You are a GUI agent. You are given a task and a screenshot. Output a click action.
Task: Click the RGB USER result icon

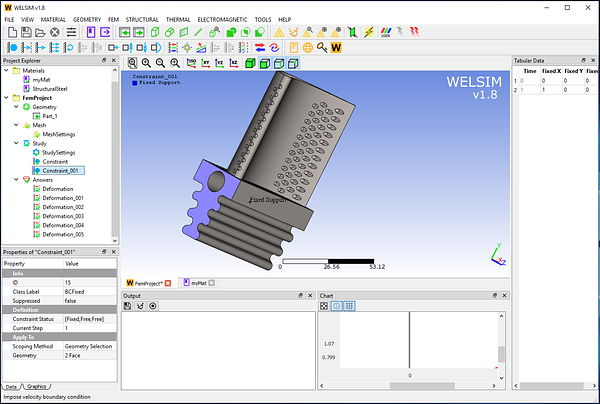386,32
